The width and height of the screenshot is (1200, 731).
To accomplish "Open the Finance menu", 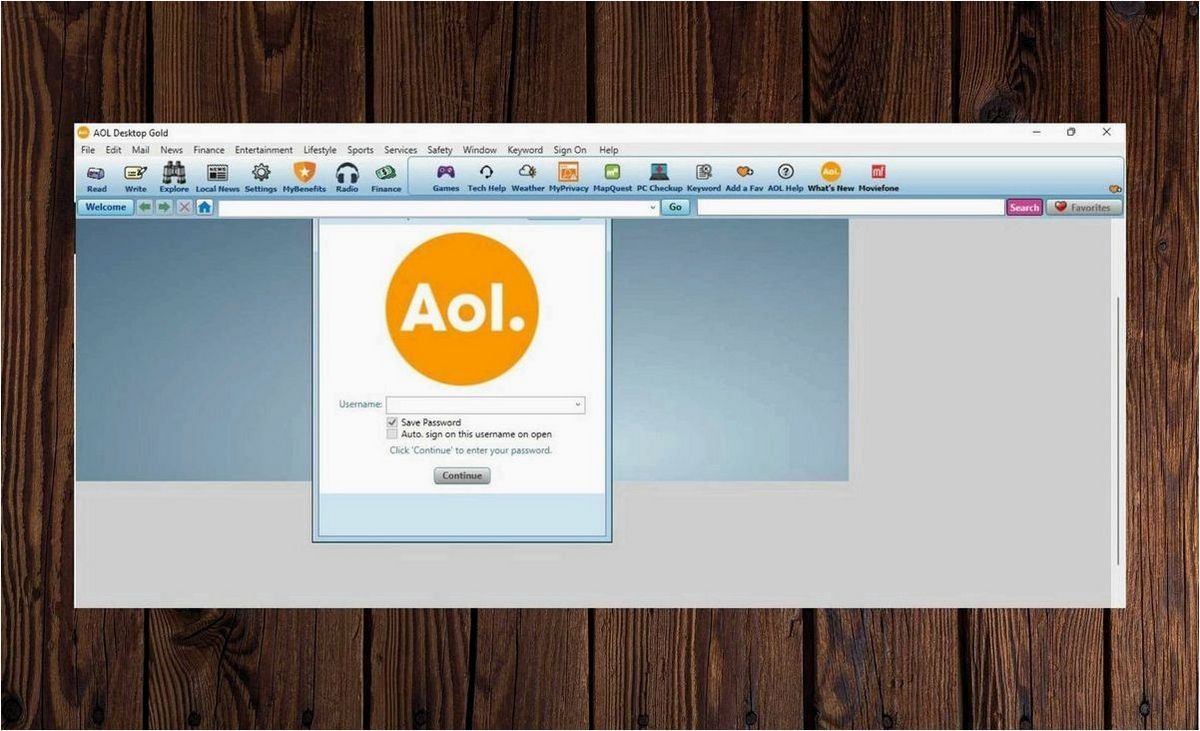I will [x=209, y=150].
